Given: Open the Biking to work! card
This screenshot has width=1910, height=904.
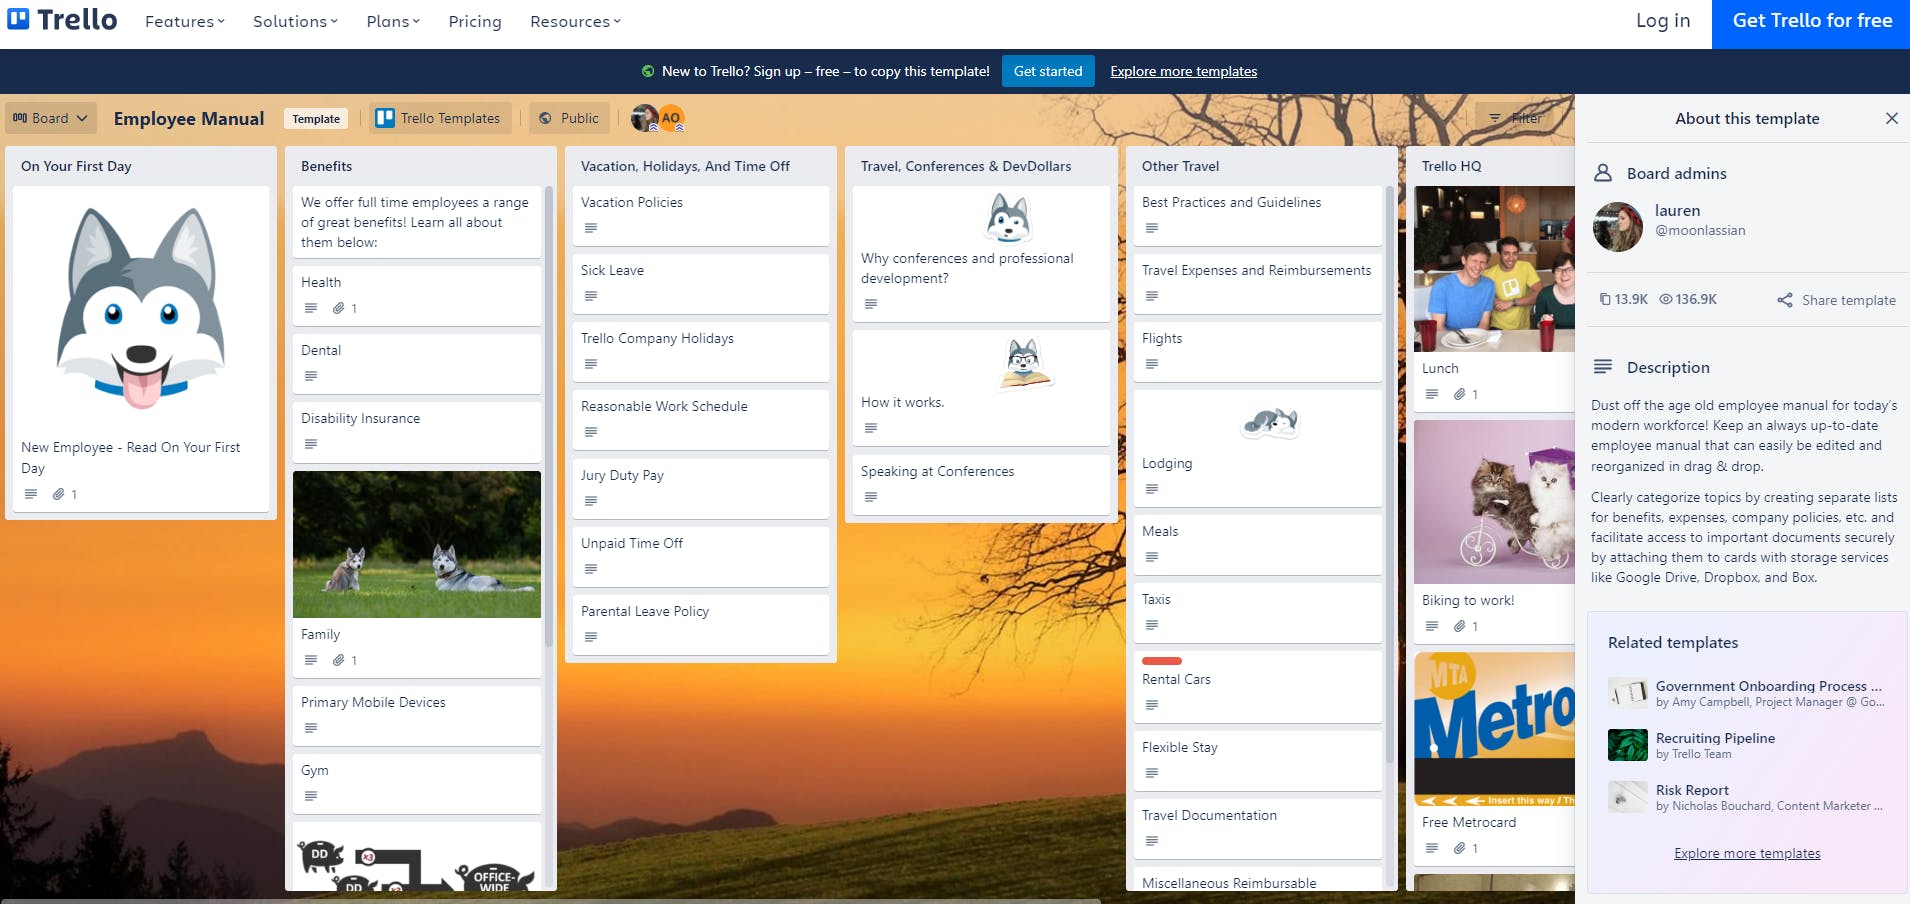Looking at the screenshot, I should tap(1494, 530).
